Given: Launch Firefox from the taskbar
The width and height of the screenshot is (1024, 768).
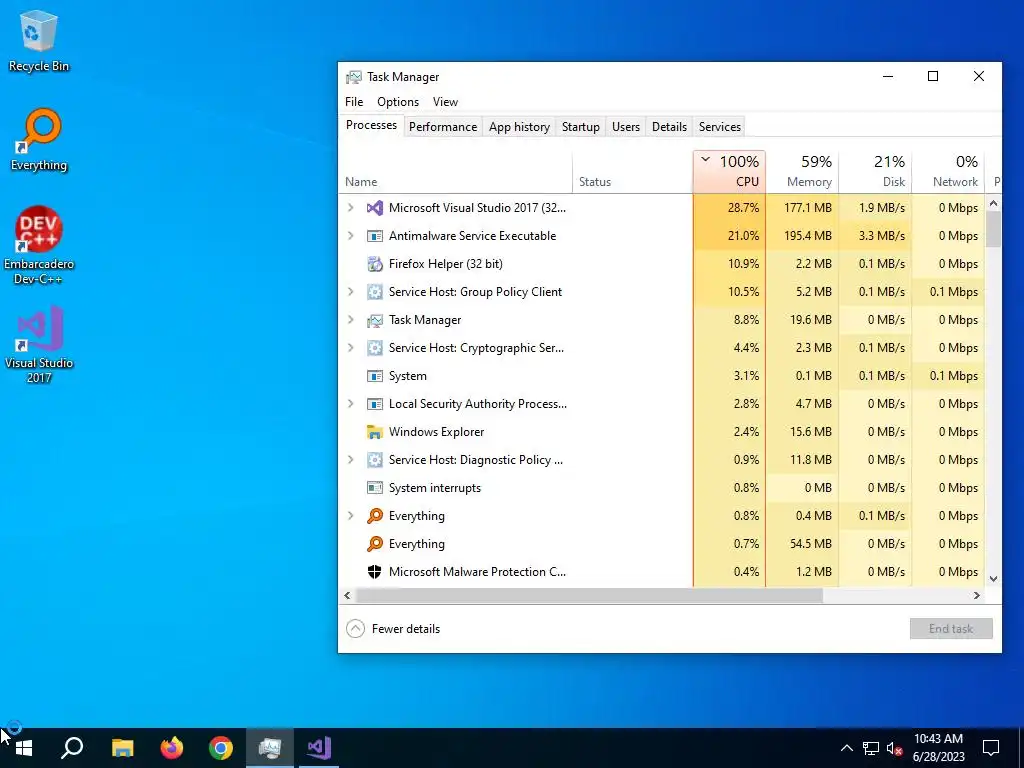Looking at the screenshot, I should coord(172,748).
